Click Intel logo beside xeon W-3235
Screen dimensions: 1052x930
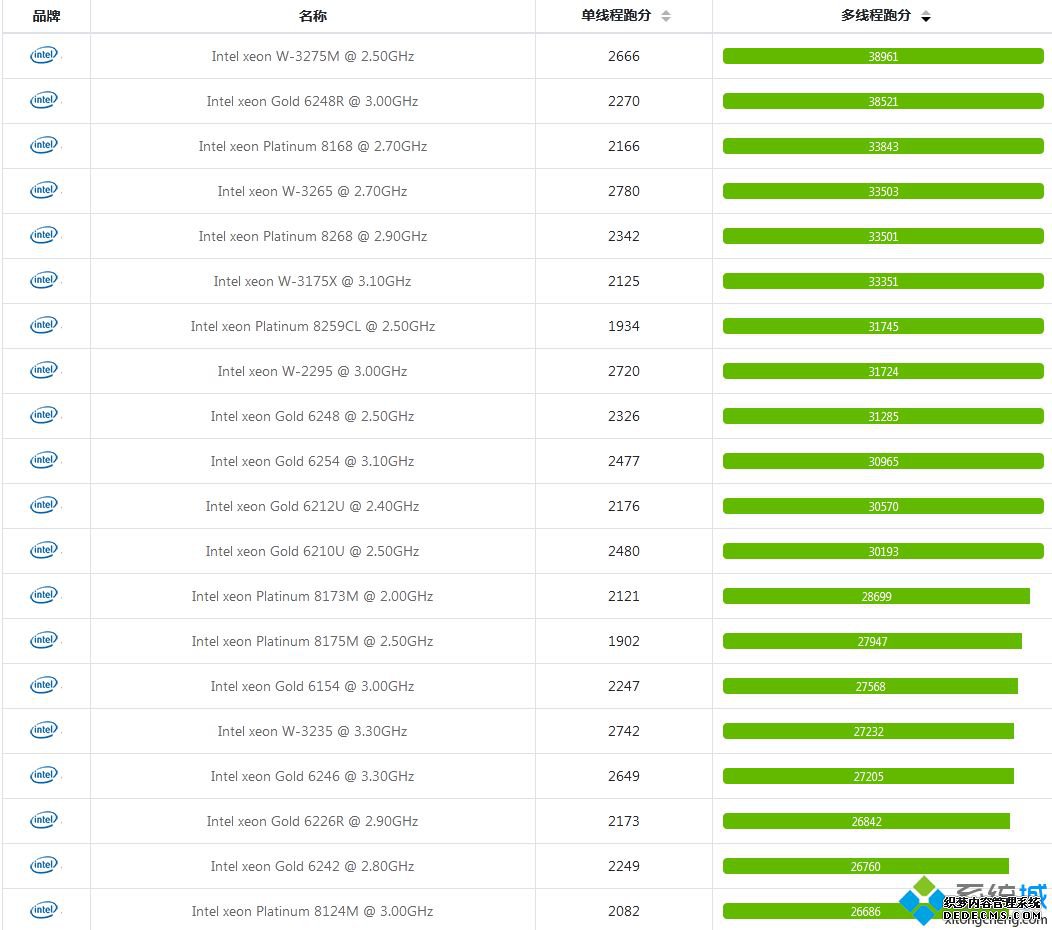pos(44,729)
